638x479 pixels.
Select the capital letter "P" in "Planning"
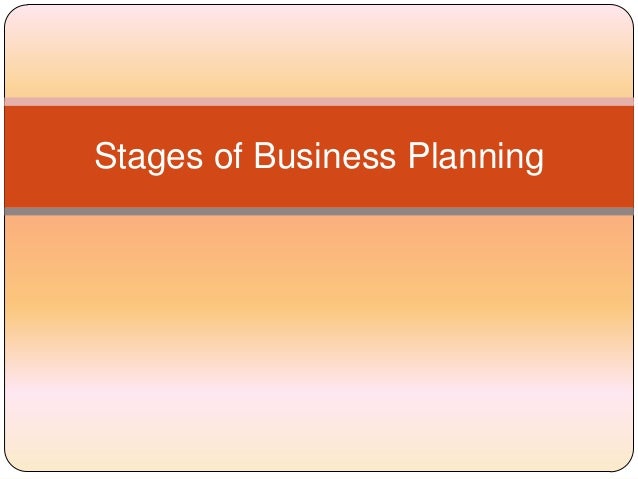[418, 155]
